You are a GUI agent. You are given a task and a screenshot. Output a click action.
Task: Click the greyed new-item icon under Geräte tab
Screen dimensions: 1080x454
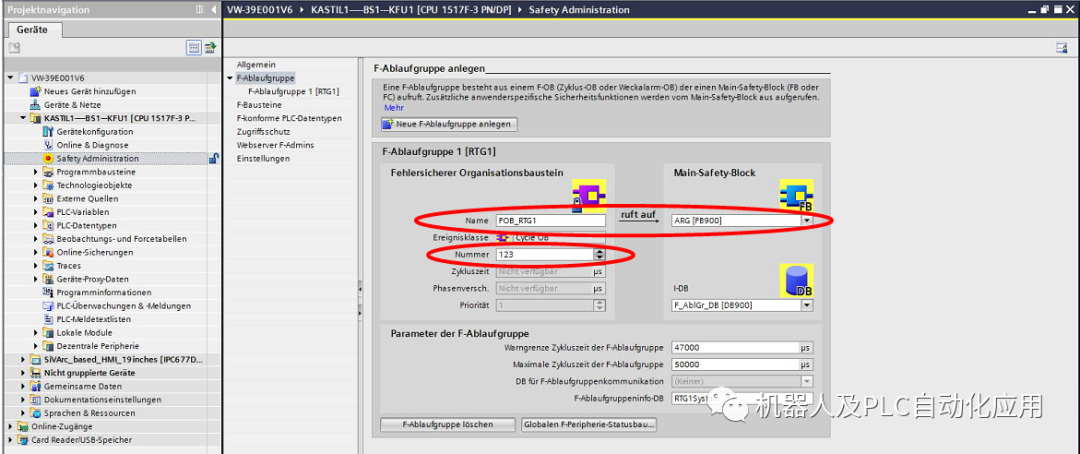14,48
